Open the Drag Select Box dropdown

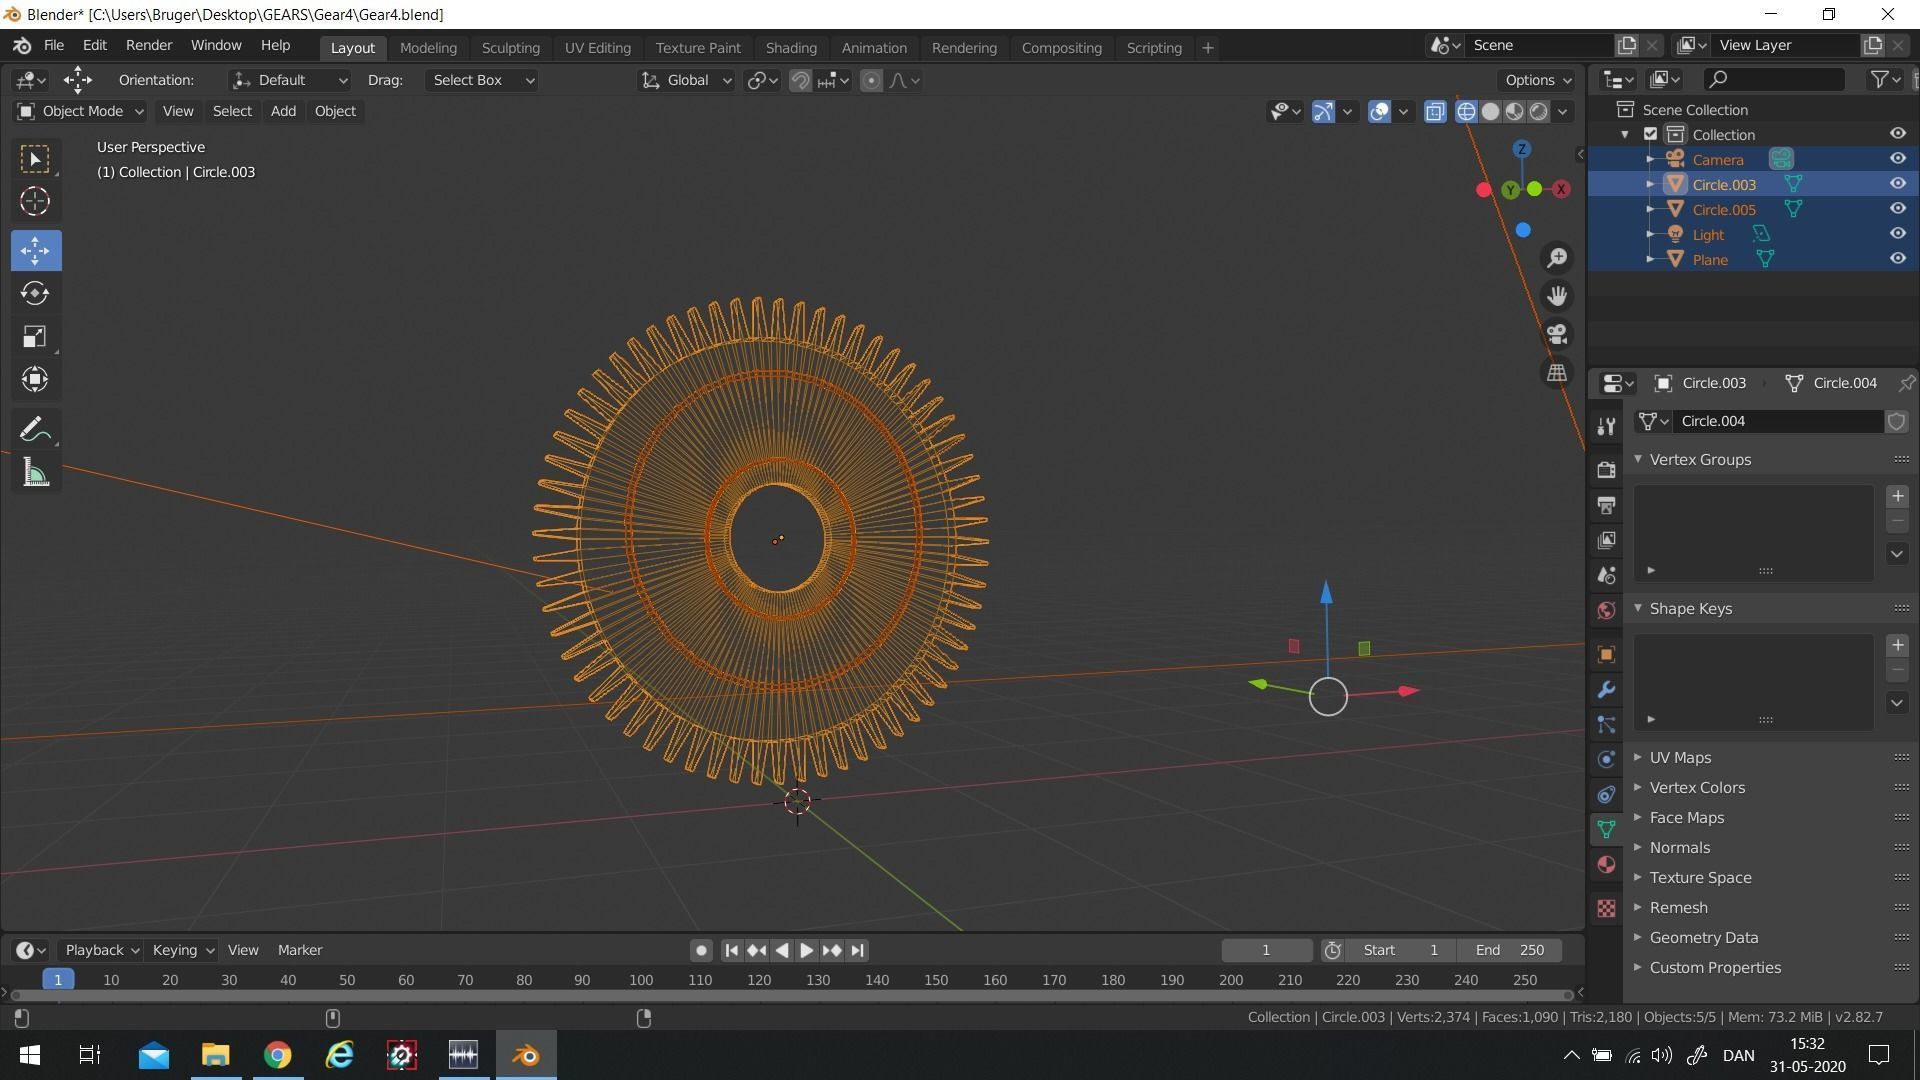click(482, 80)
